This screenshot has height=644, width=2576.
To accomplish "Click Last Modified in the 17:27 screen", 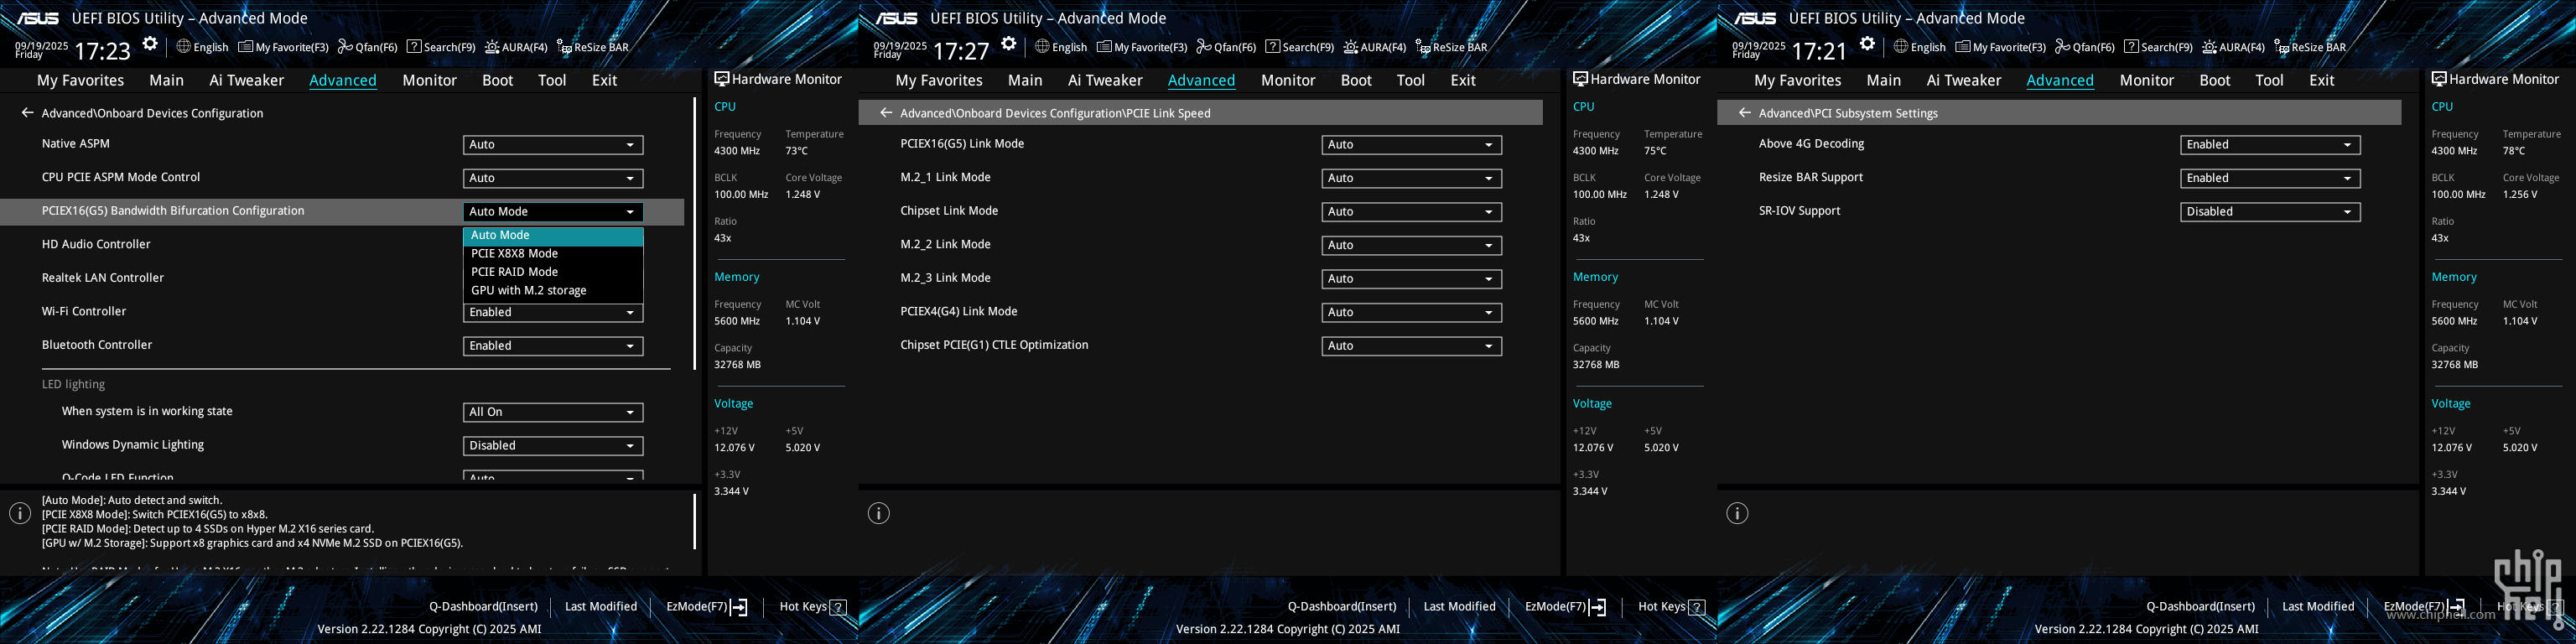I will coord(1459,607).
